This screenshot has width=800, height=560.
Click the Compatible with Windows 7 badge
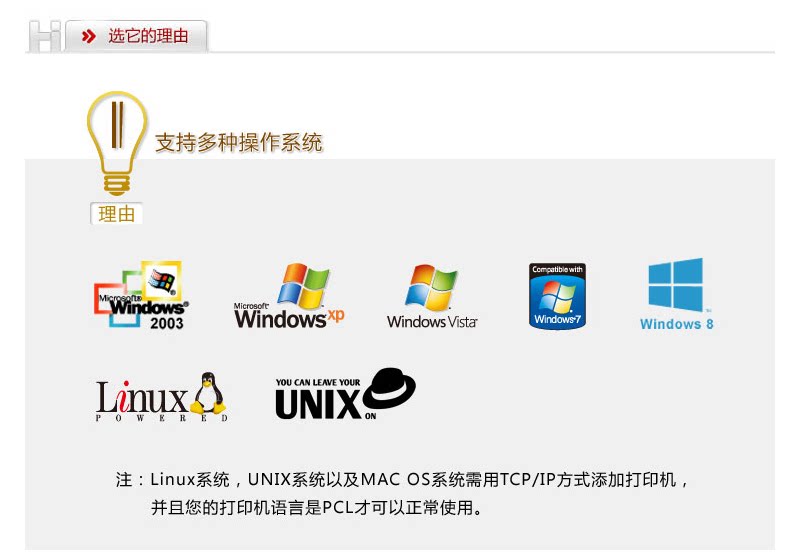(557, 296)
